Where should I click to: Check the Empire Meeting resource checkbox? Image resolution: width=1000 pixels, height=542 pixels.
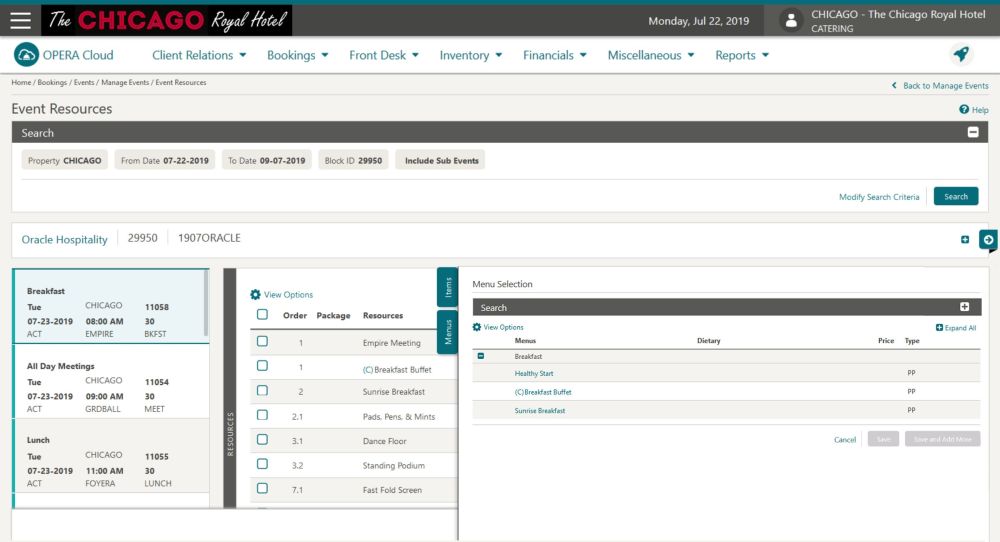262,341
